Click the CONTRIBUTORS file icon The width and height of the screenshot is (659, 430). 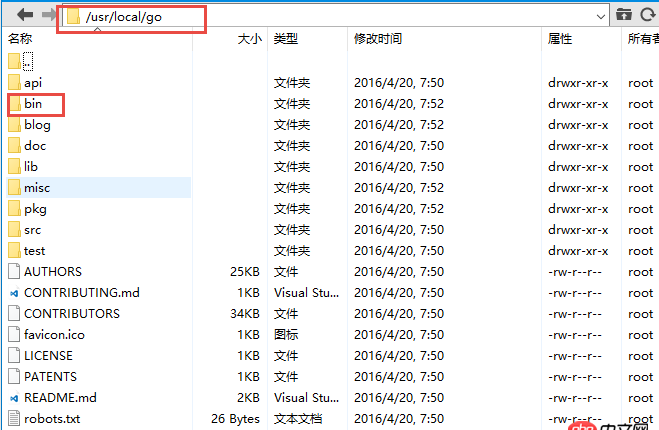coord(14,314)
